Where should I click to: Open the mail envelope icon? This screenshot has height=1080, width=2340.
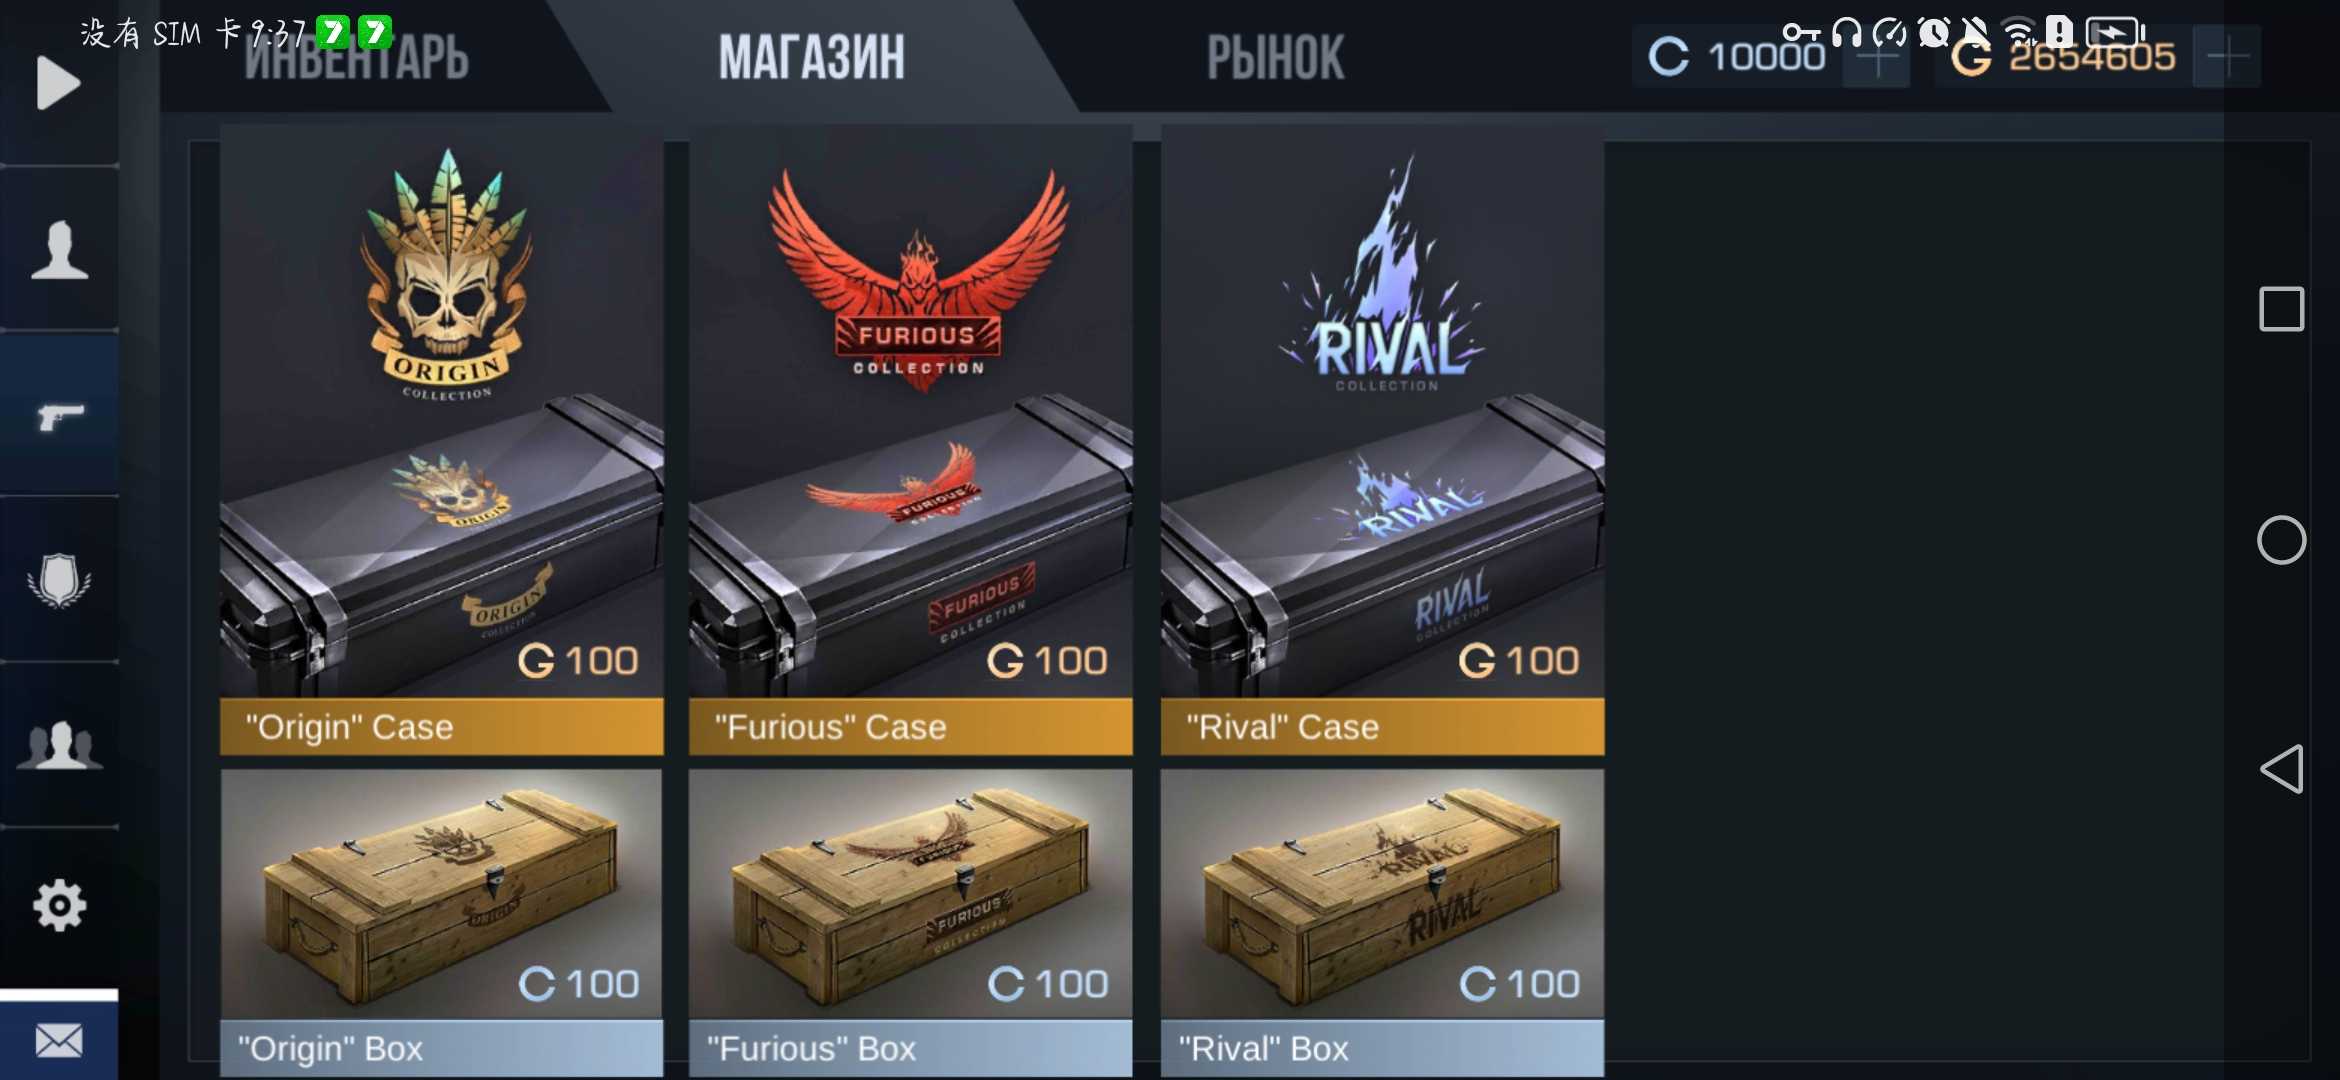[x=59, y=1041]
